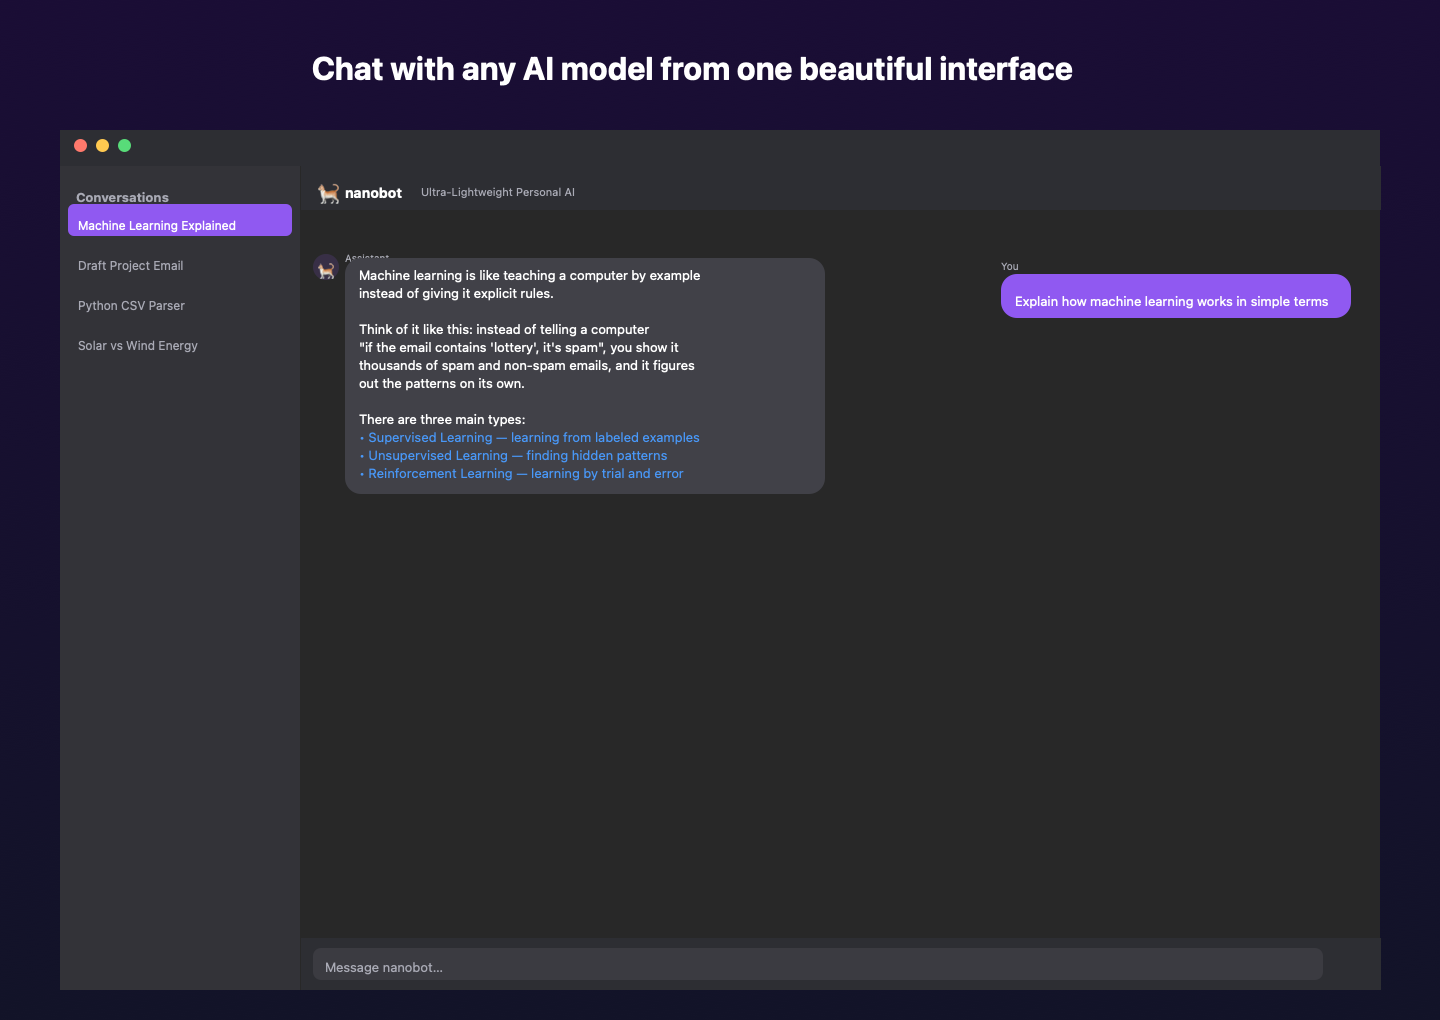The image size is (1440, 1020).
Task: Focus the Message nanobot input field
Action: point(817,964)
